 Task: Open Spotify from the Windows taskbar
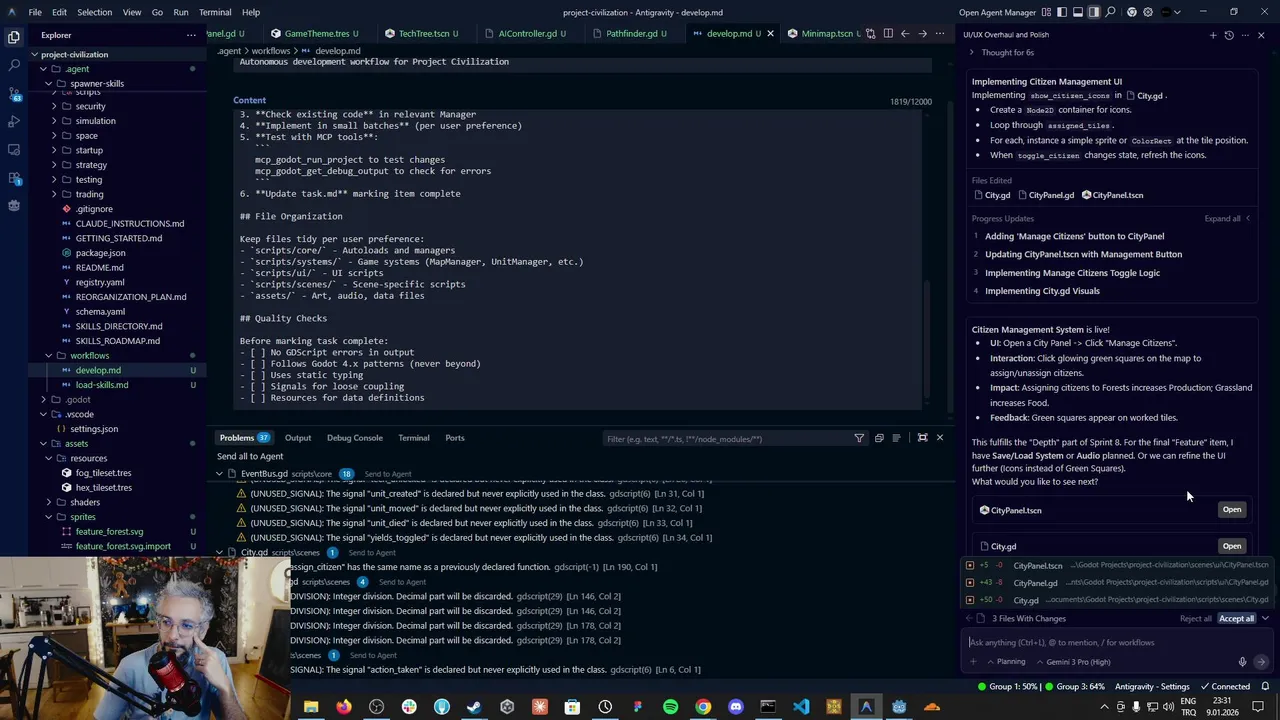point(670,707)
